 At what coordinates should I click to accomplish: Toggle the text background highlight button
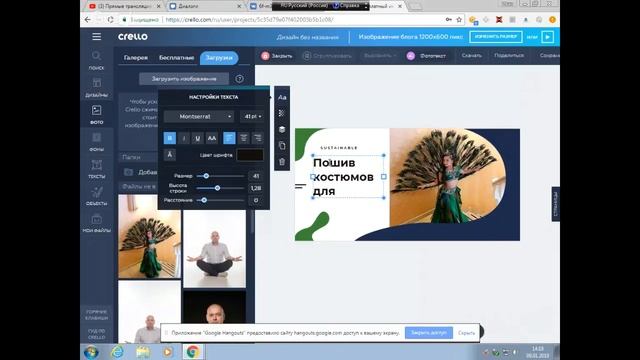tap(170, 155)
